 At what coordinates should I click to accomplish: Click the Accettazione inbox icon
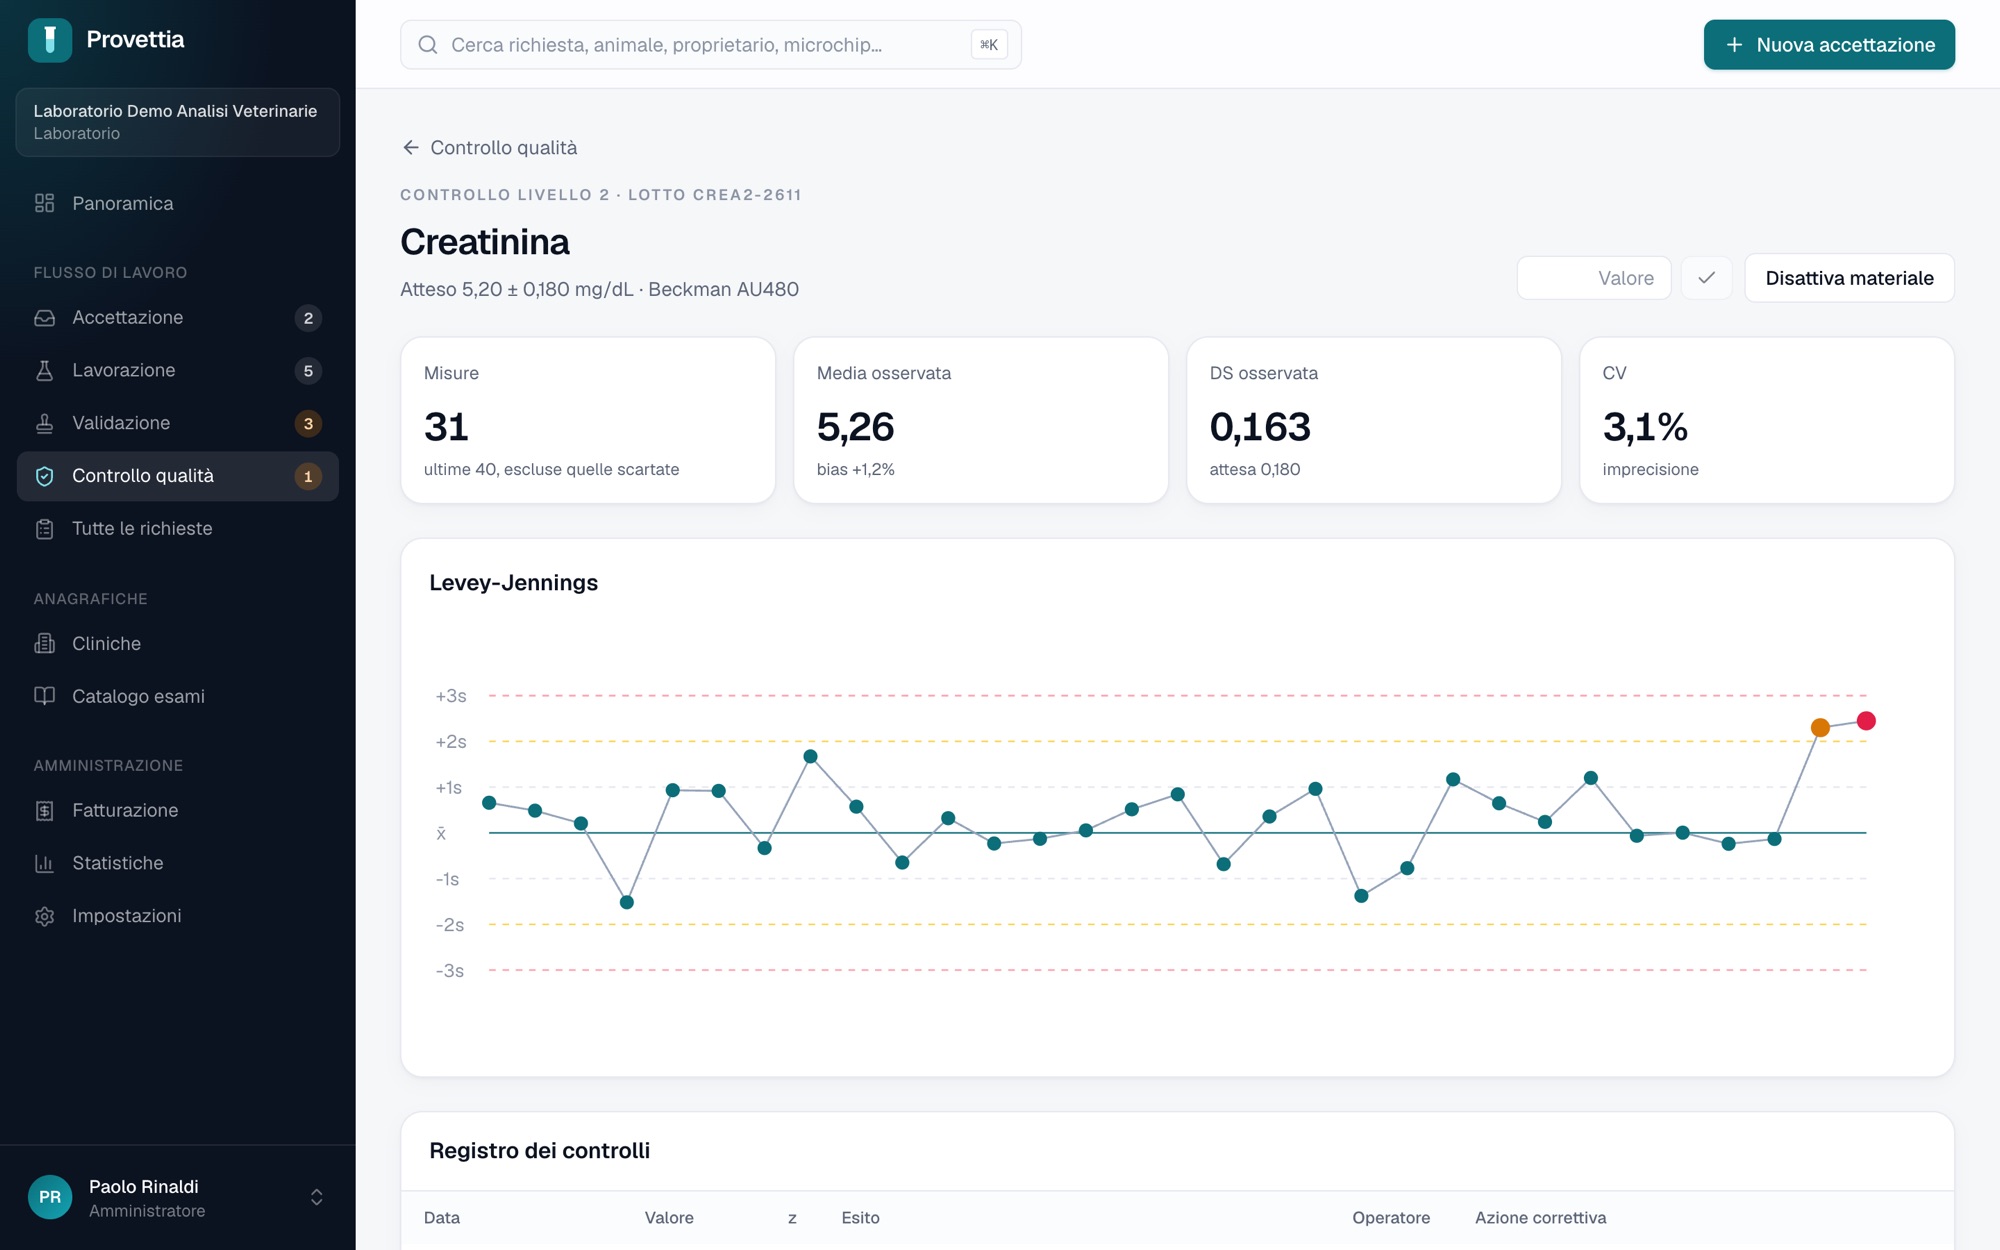click(x=44, y=317)
